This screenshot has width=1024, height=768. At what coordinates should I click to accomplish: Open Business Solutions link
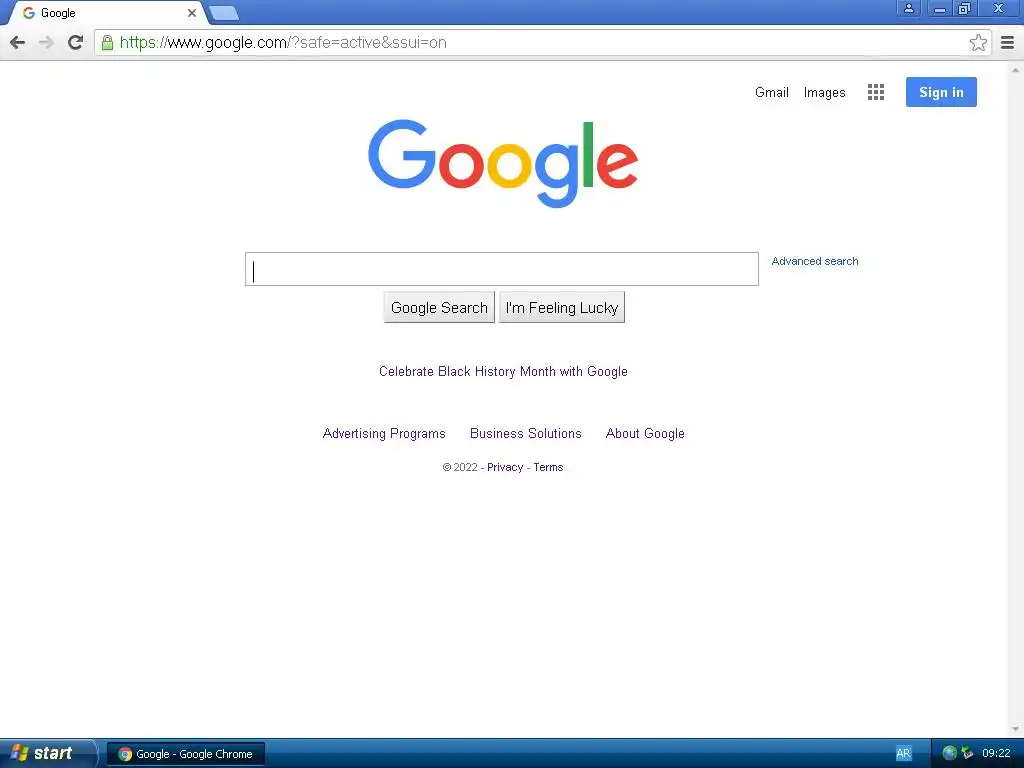point(526,434)
